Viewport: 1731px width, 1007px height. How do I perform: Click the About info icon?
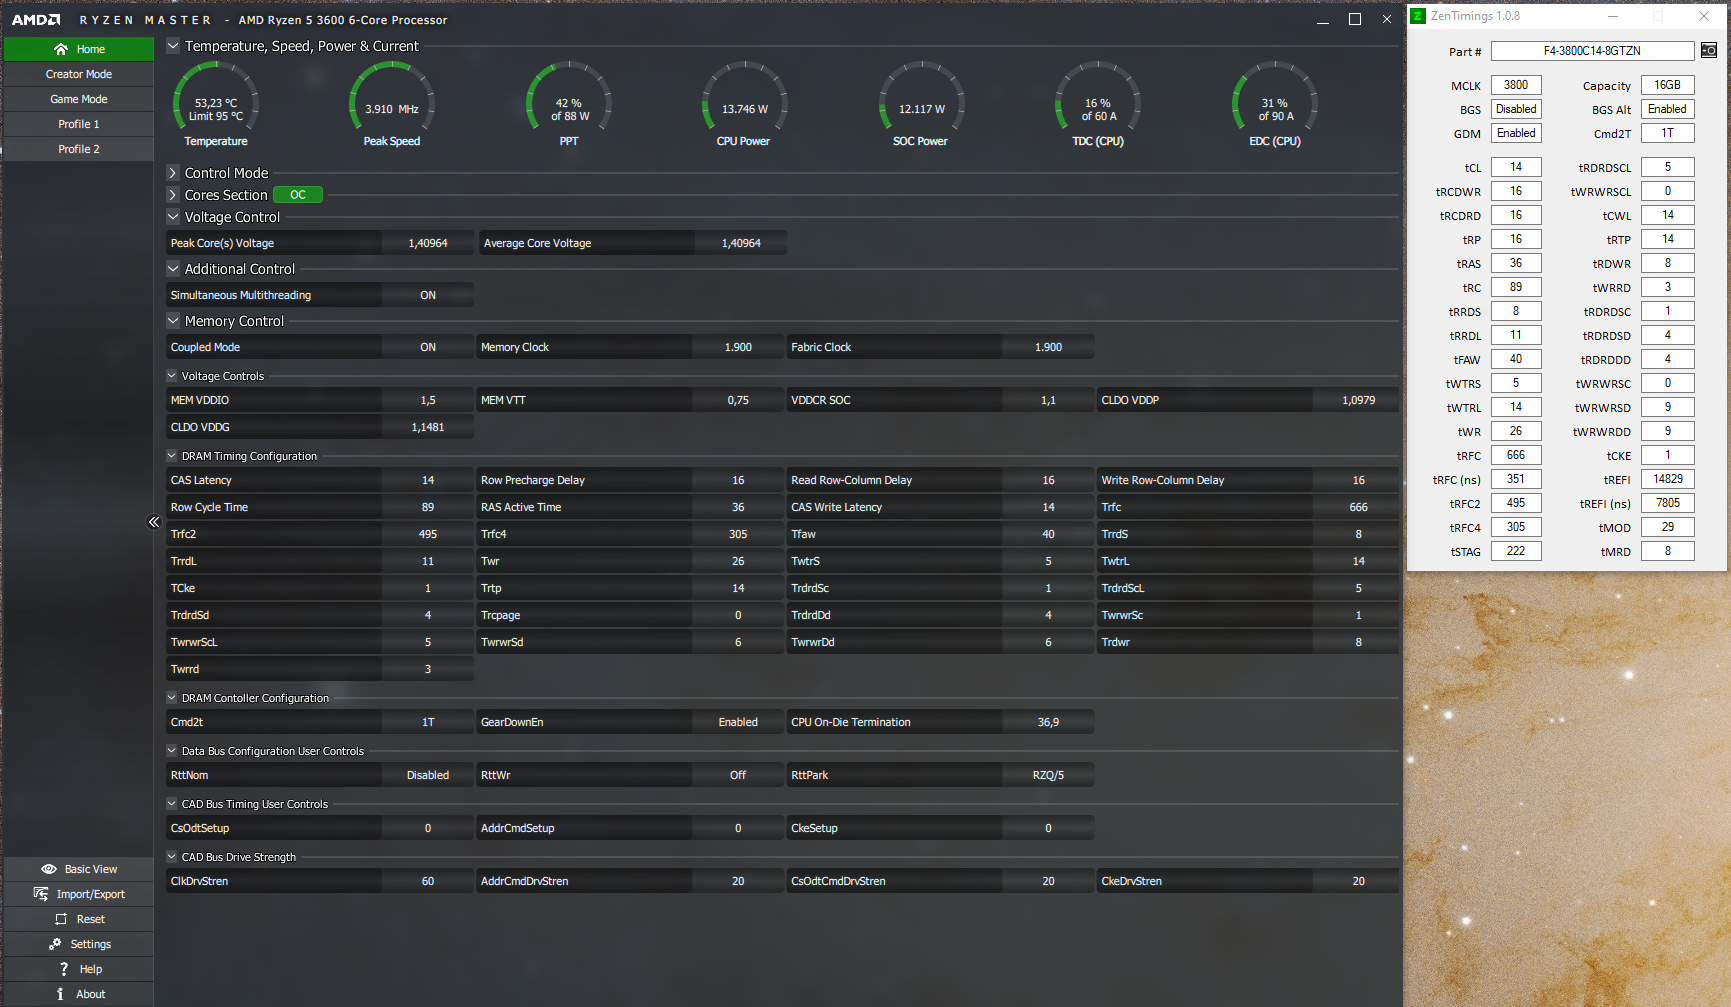[x=60, y=994]
